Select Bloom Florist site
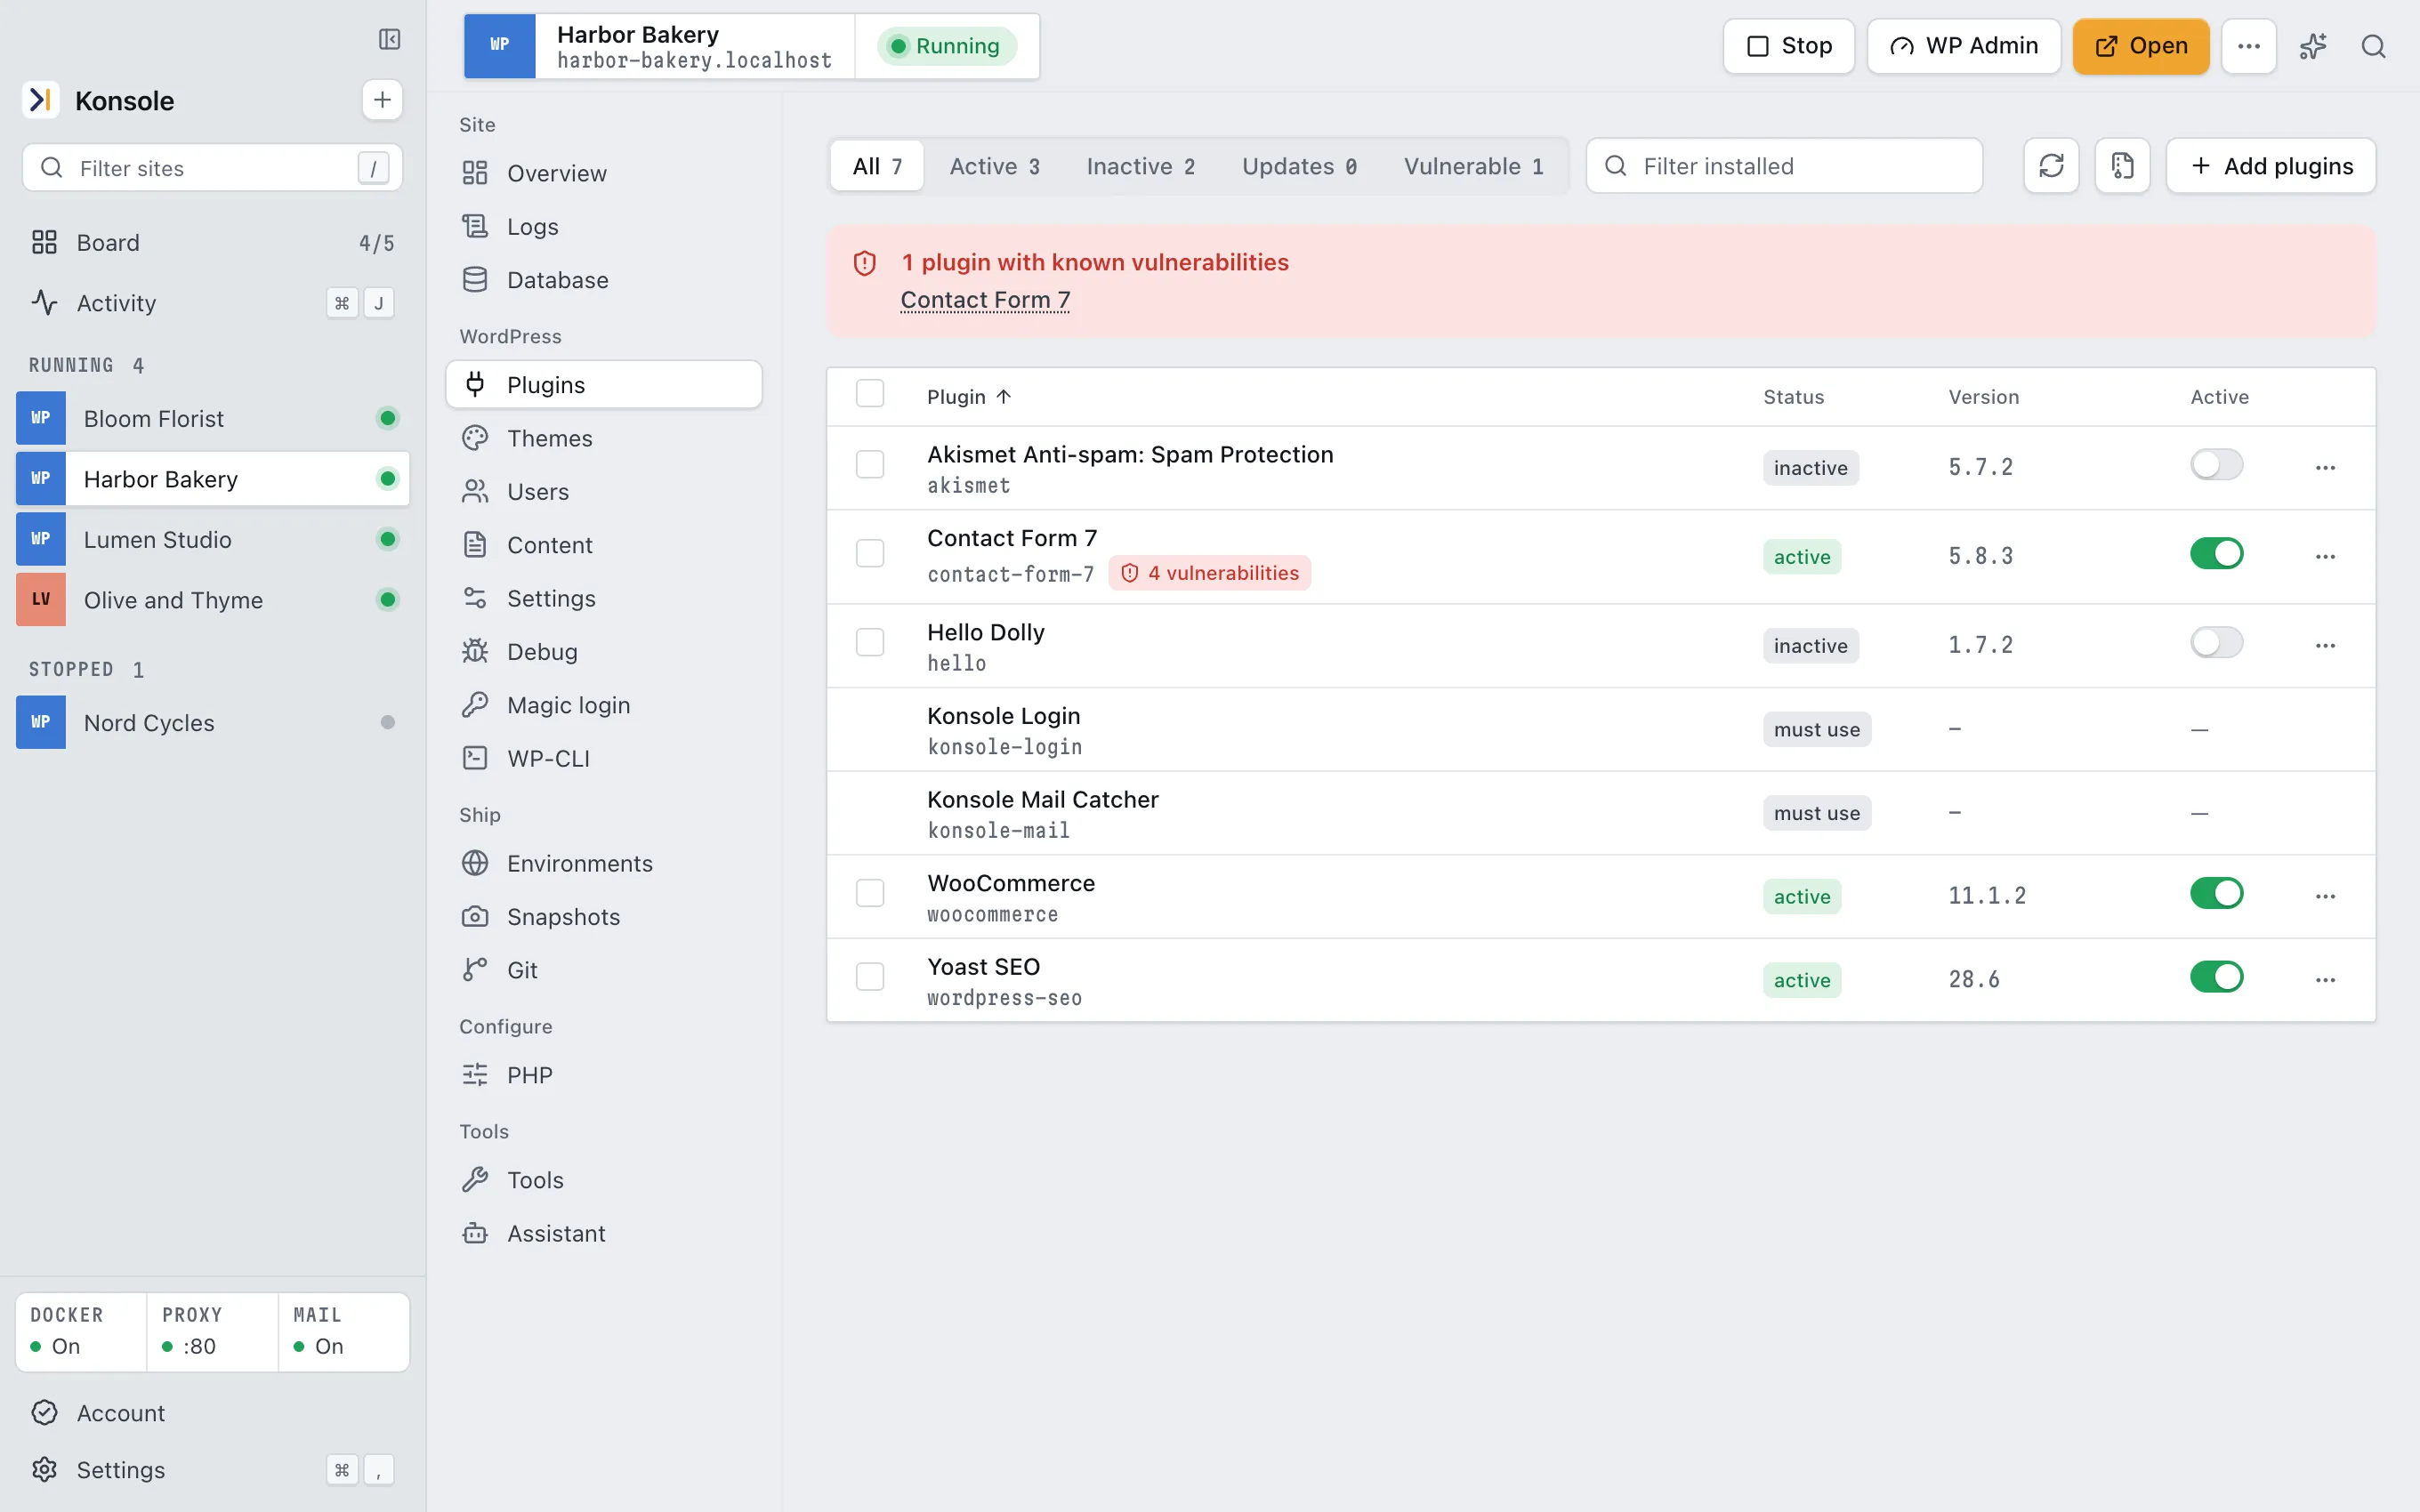Viewport: 2420px width, 1512px height. click(212, 418)
